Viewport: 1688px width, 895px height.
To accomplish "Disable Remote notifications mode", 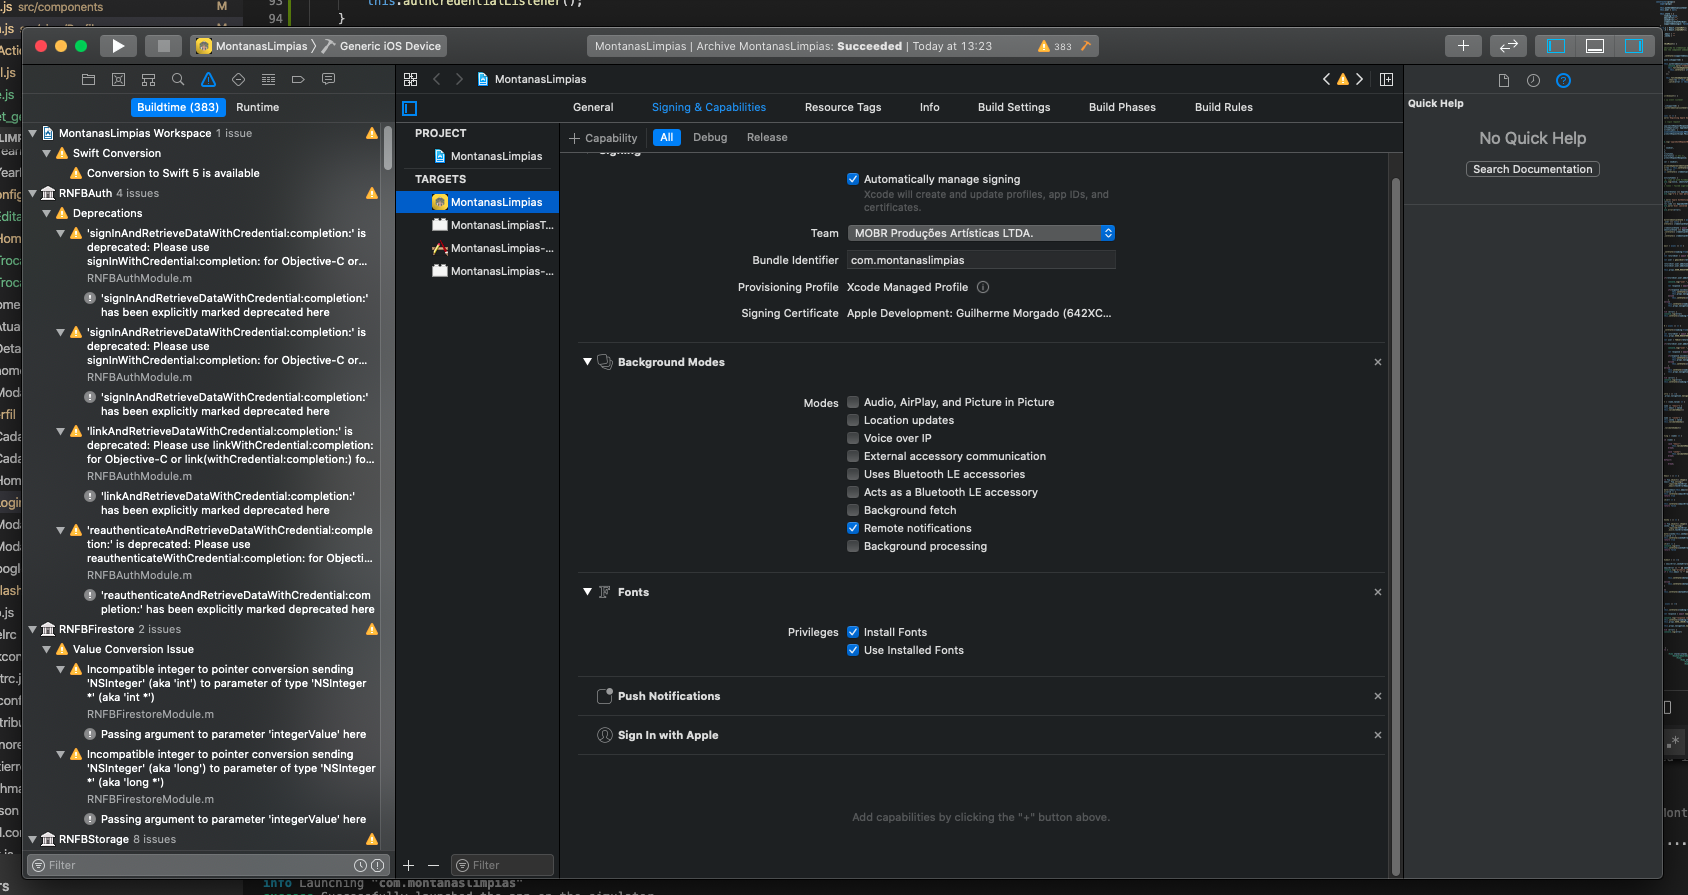I will pyautogui.click(x=853, y=528).
